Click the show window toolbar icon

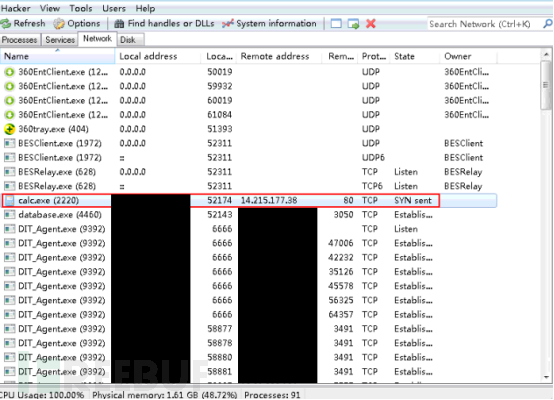(x=336, y=24)
